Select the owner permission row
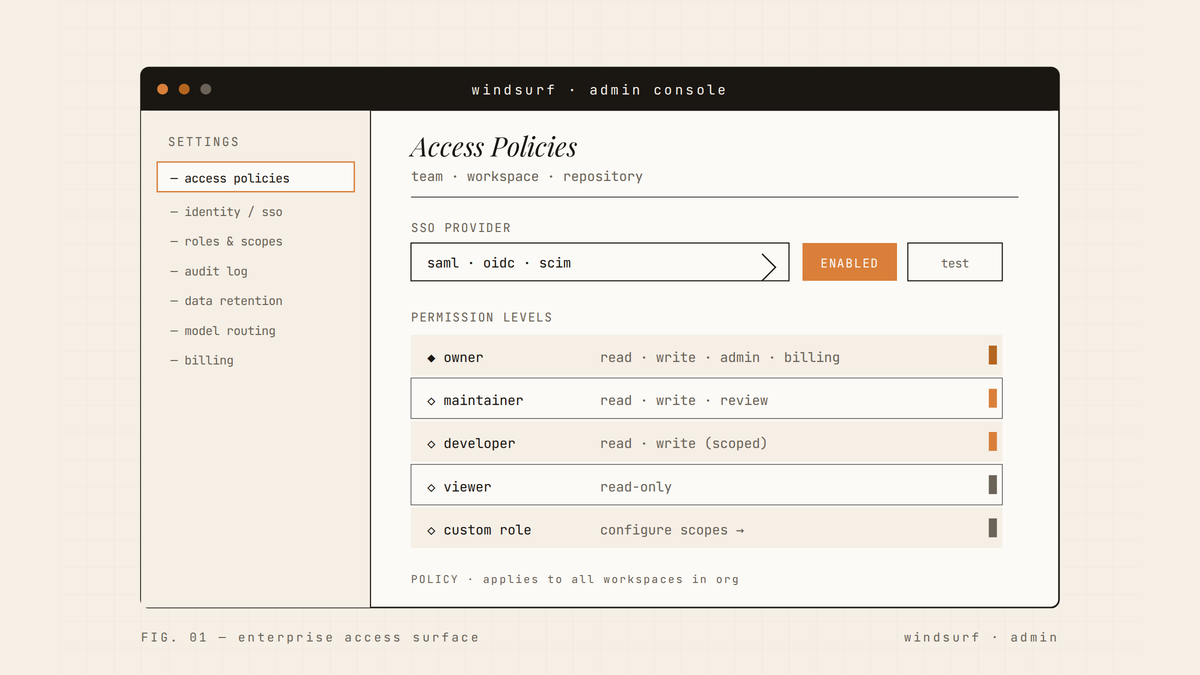The image size is (1200, 675). pos(706,356)
